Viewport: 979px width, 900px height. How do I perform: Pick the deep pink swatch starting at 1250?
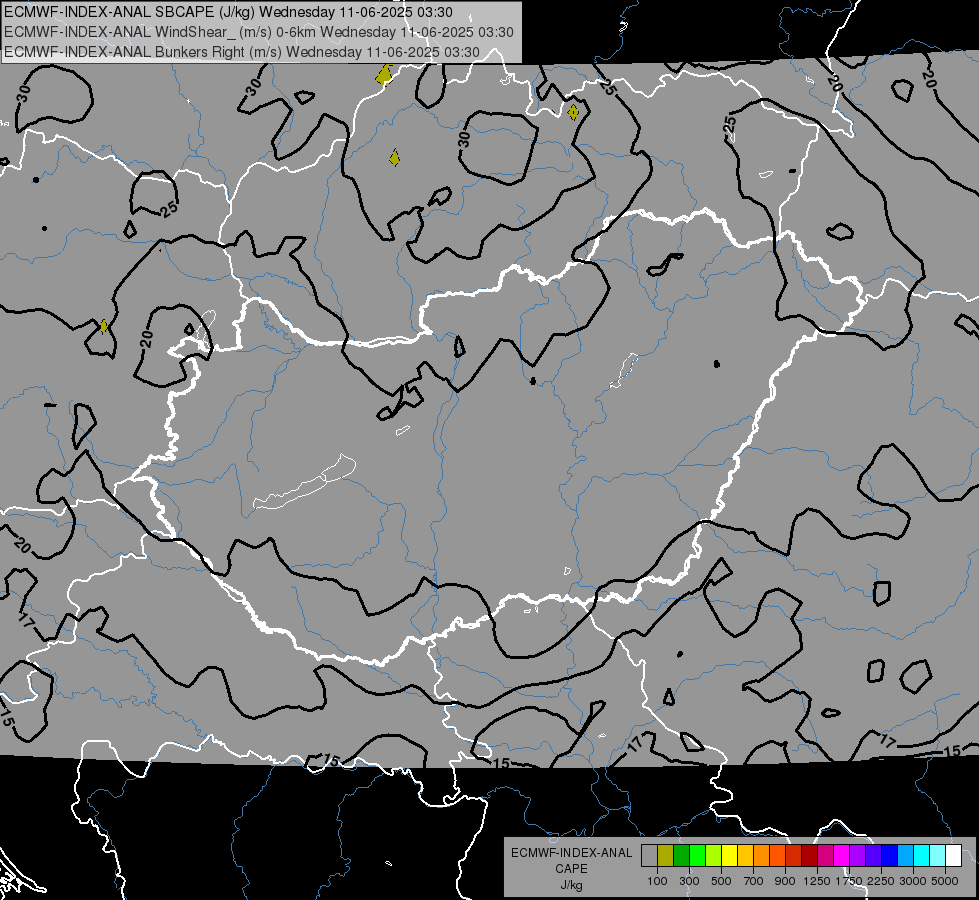coord(825,855)
